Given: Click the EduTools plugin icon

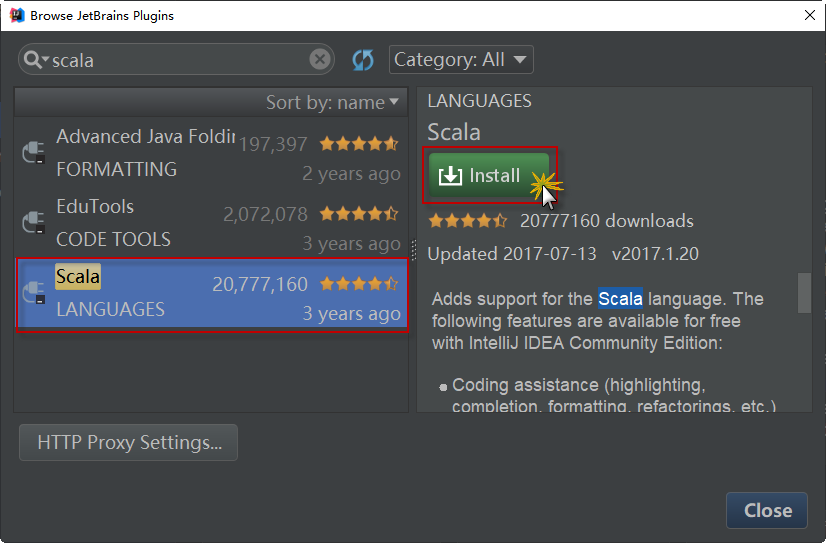Looking at the screenshot, I should (34, 223).
